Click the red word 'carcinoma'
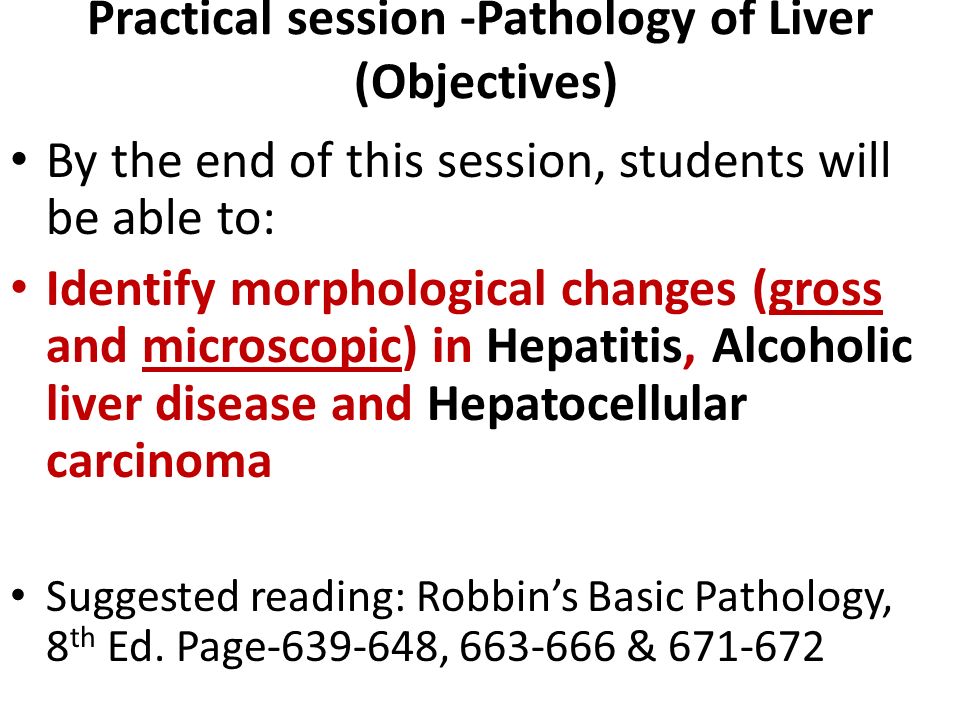This screenshot has height=720, width=960. click(x=159, y=461)
